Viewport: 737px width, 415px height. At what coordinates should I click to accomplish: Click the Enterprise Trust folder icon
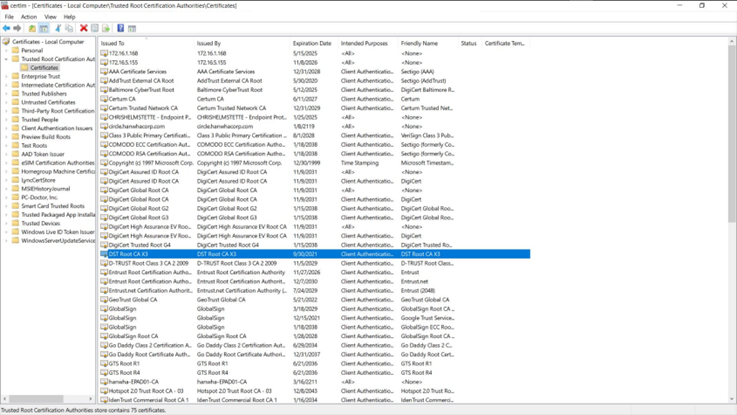[16, 76]
